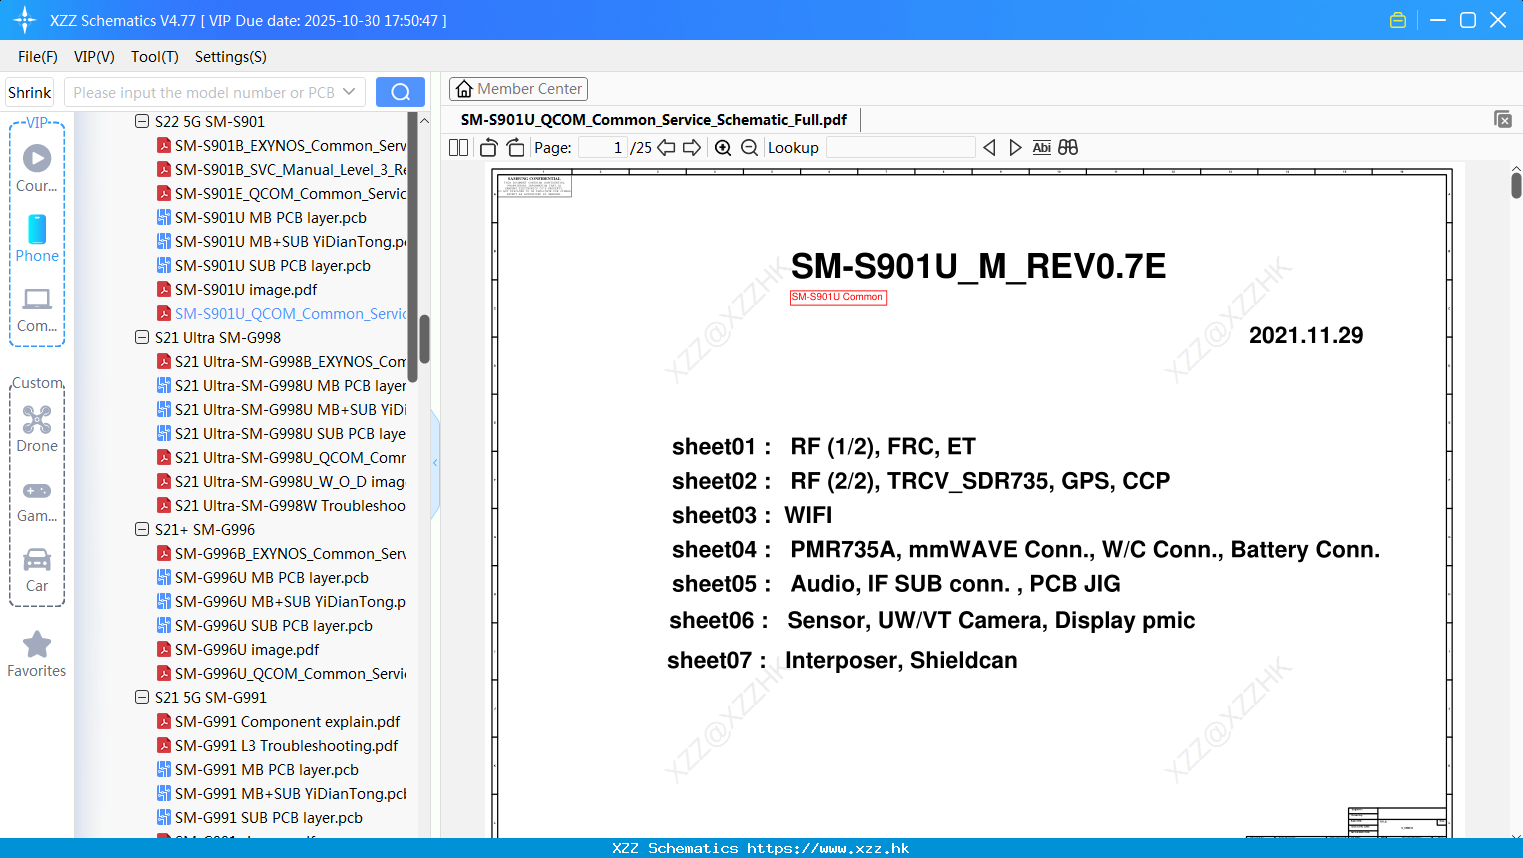The image size is (1523, 858).
Task: Select the highlighted SM-S901U_QCOM_Common_Service file
Action: [281, 313]
